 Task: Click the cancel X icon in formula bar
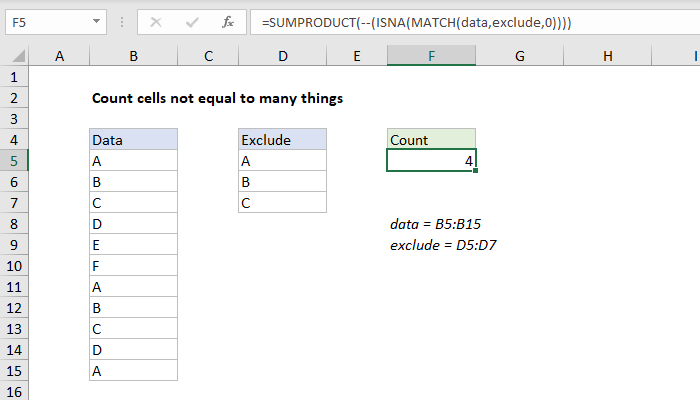click(x=155, y=21)
